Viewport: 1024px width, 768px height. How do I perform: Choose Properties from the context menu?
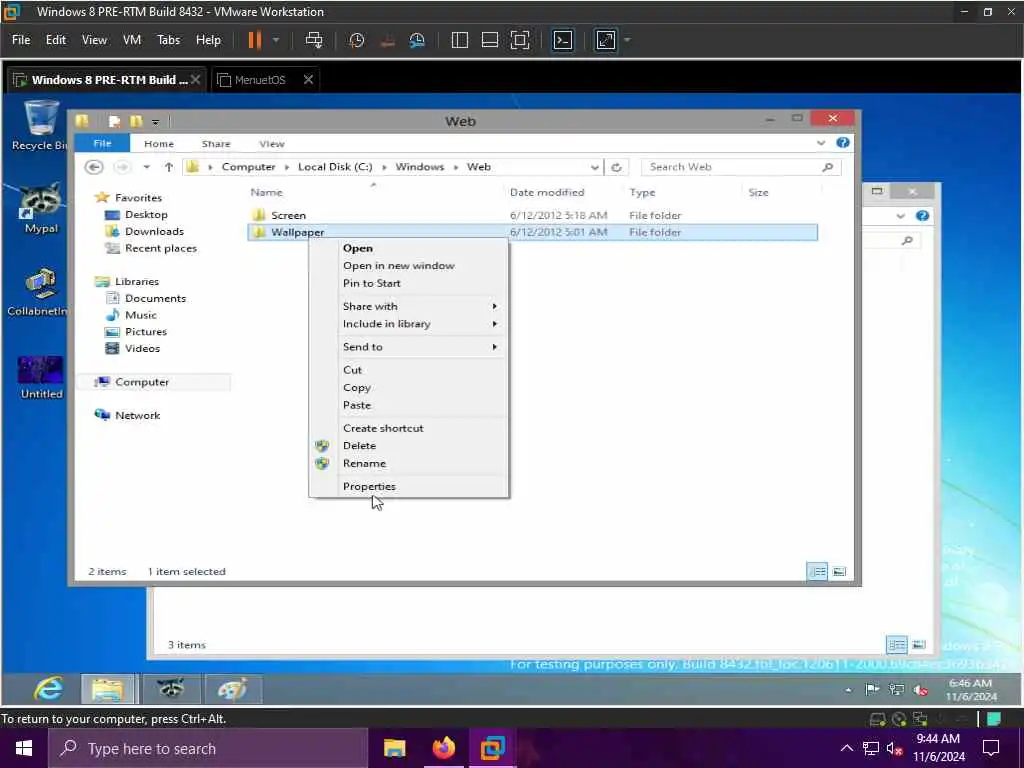(369, 487)
